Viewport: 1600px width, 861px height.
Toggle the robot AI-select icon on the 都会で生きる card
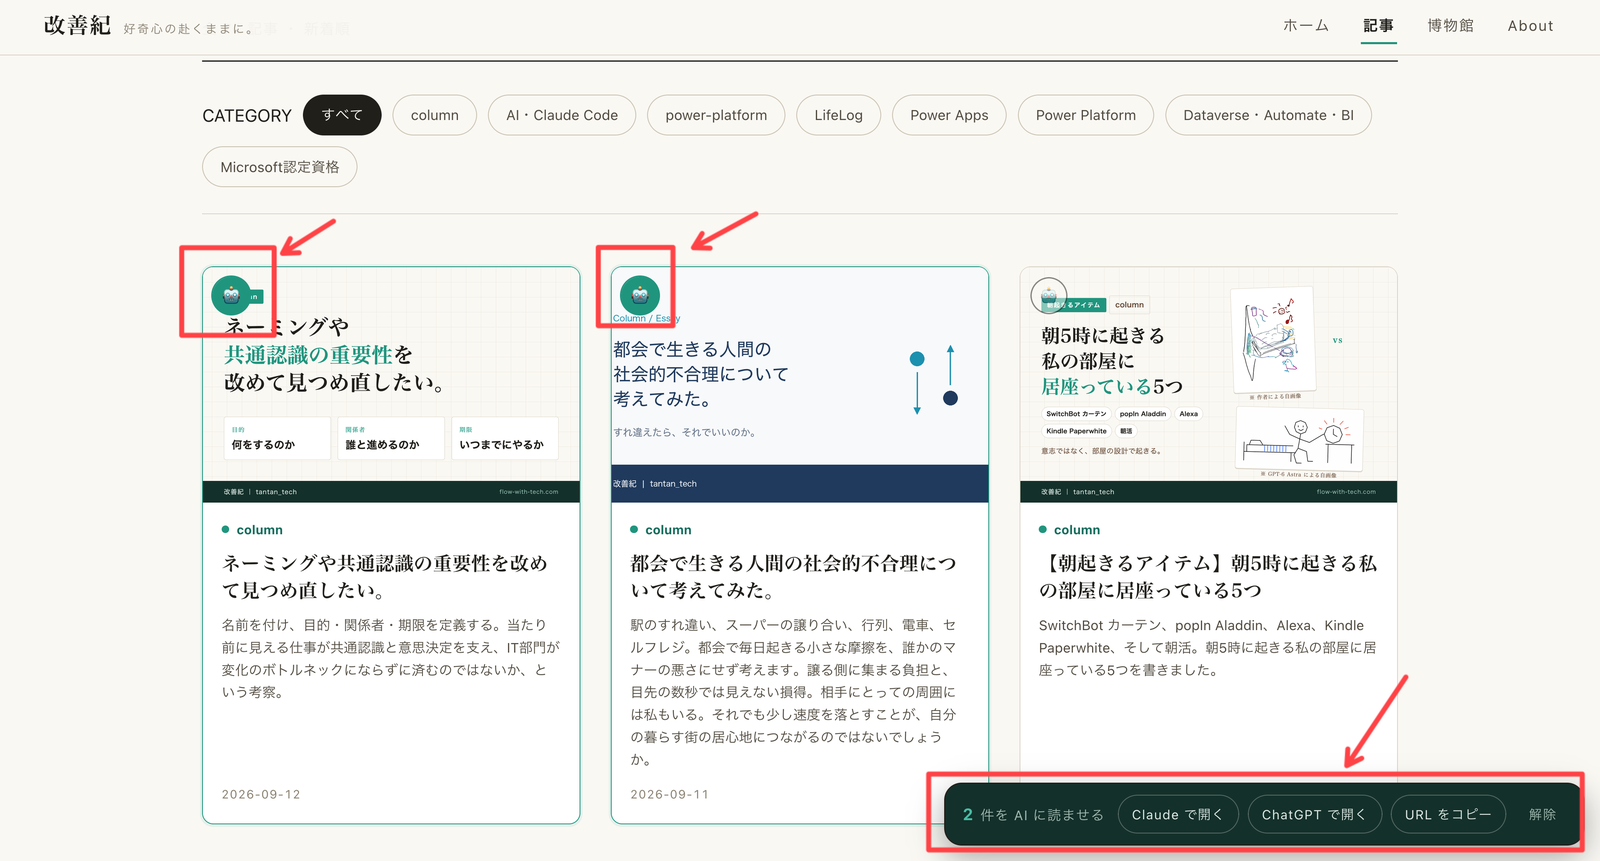tap(640, 295)
